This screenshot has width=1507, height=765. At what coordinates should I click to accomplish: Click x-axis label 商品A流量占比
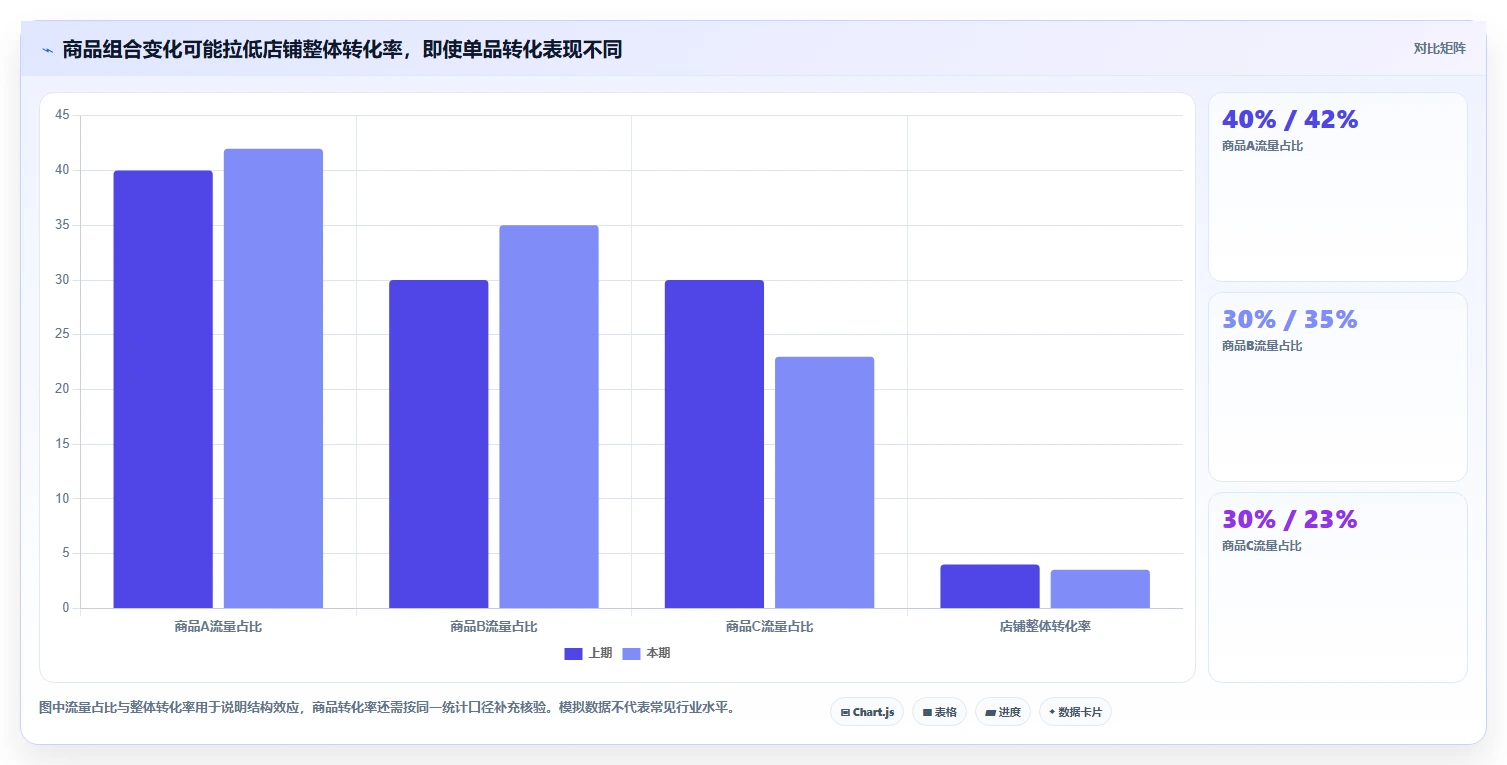(218, 627)
